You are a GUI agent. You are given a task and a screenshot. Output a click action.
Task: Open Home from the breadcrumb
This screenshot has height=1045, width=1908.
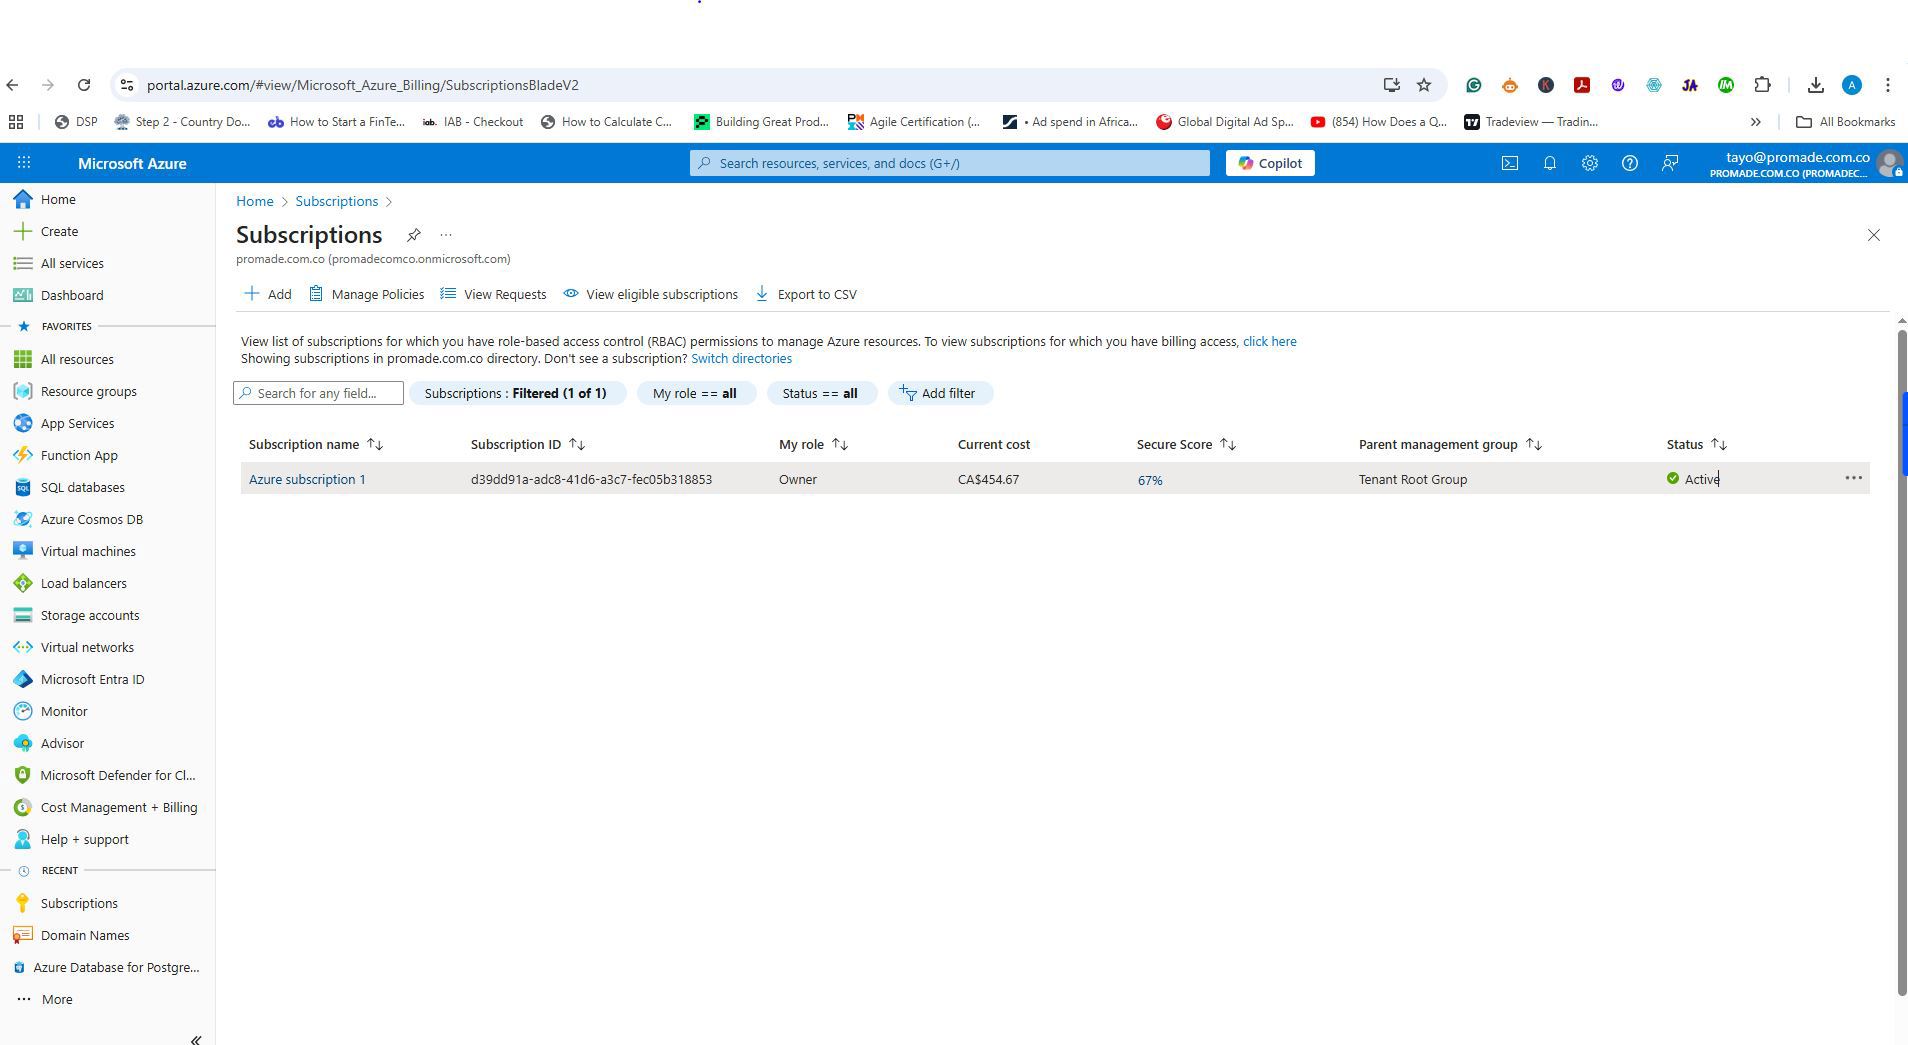point(254,201)
